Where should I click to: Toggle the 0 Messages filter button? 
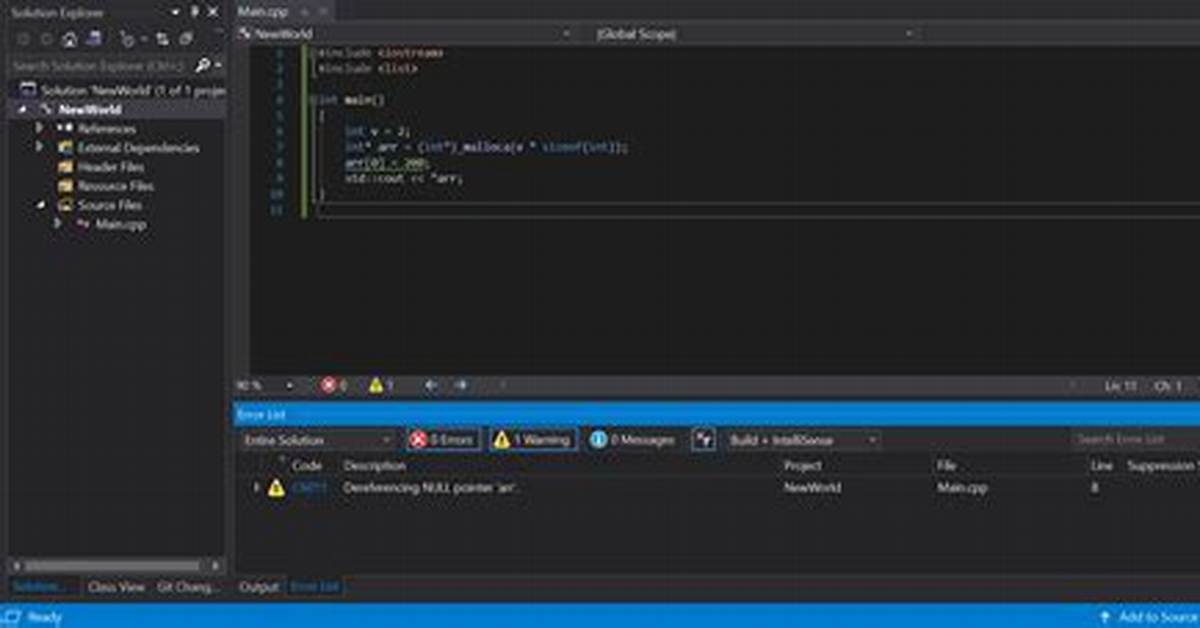coord(632,440)
